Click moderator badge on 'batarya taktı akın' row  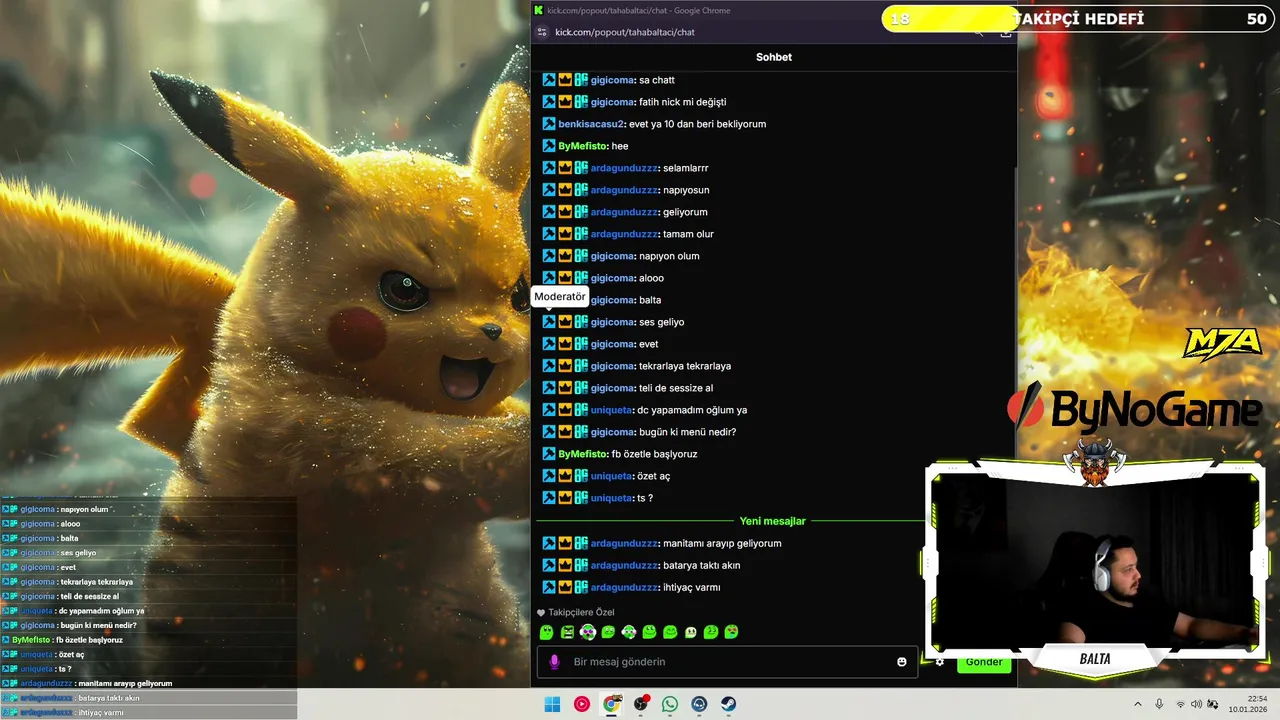tap(549, 565)
